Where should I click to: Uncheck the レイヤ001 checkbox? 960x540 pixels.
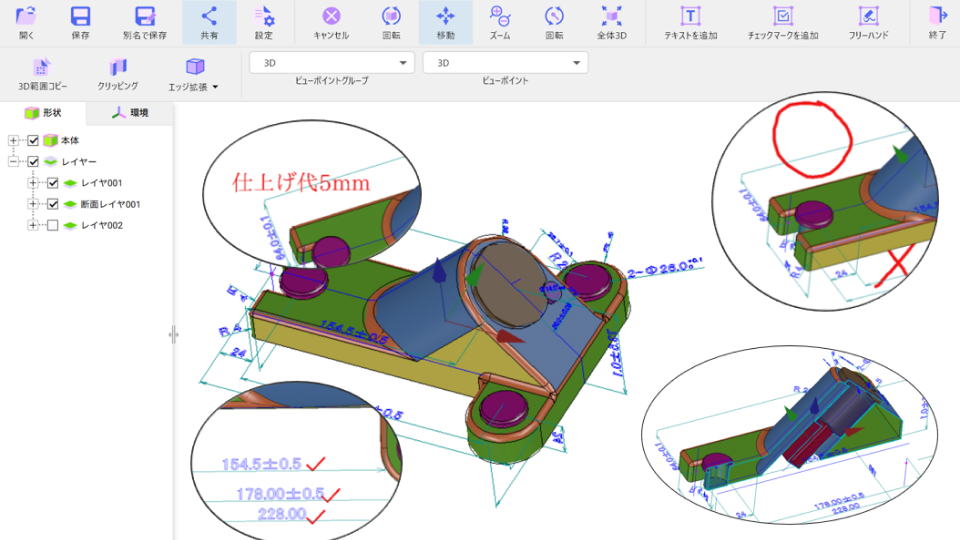(x=53, y=183)
